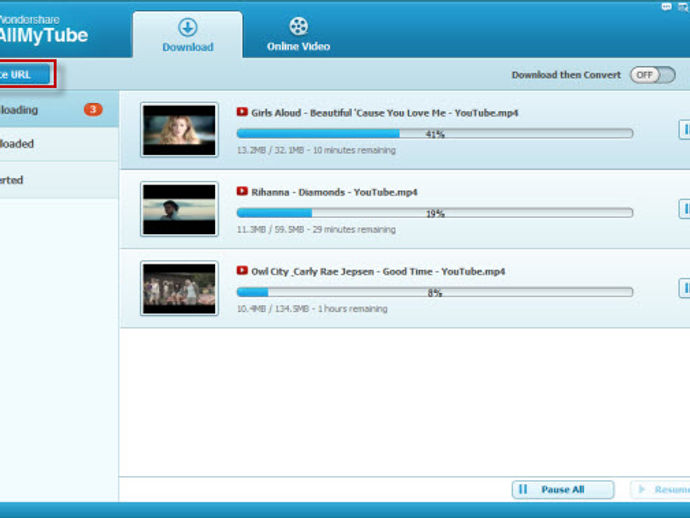
Task: Click the Pause All button
Action: click(x=563, y=489)
